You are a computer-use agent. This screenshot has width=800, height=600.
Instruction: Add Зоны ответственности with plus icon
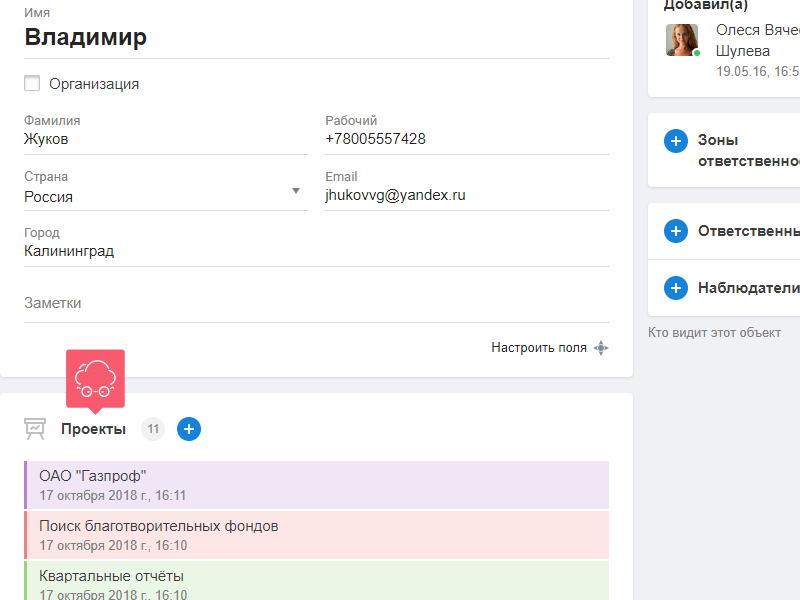676,141
